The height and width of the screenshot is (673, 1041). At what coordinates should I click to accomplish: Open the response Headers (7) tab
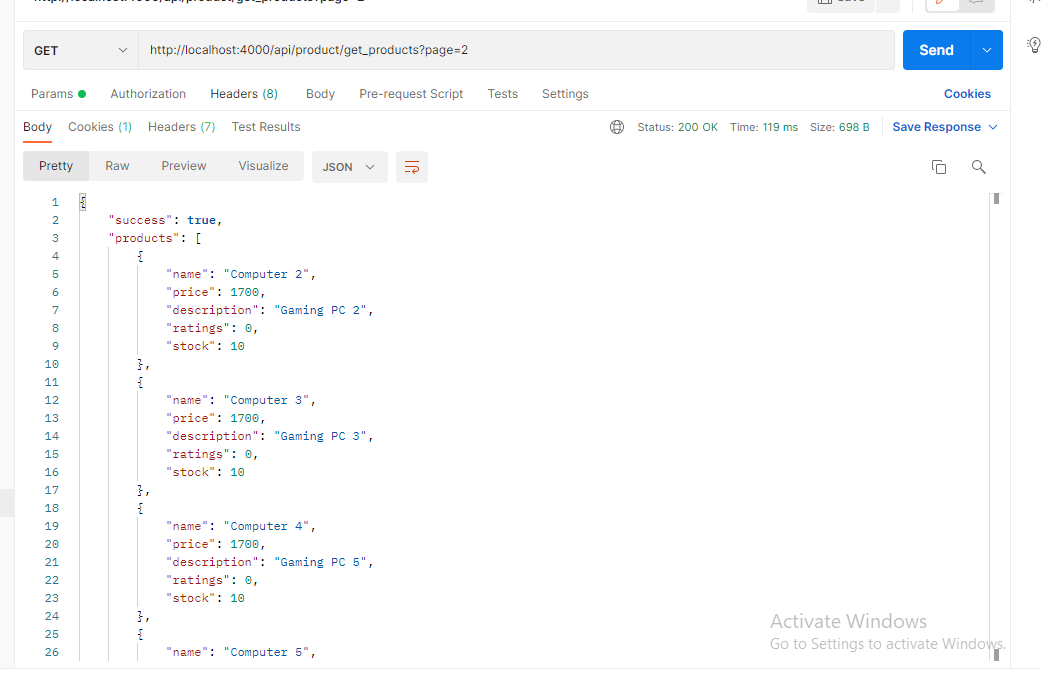181,127
